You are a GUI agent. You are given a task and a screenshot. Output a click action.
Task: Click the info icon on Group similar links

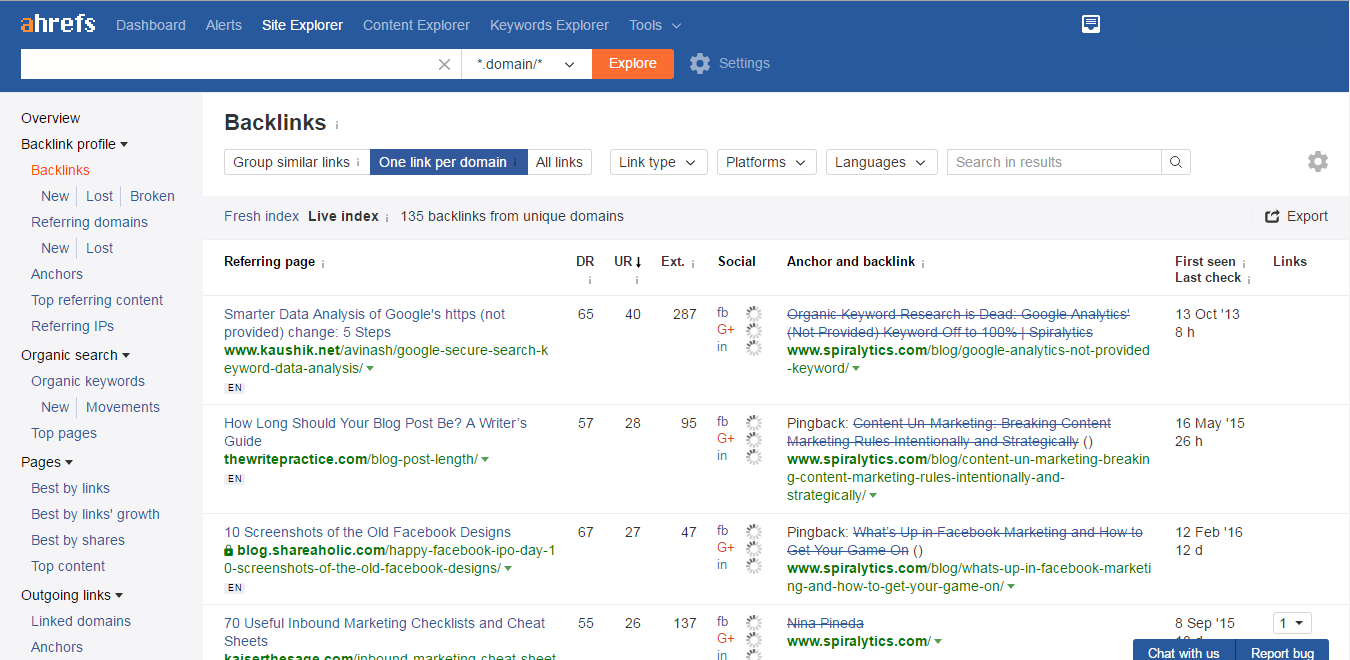pyautogui.click(x=358, y=163)
